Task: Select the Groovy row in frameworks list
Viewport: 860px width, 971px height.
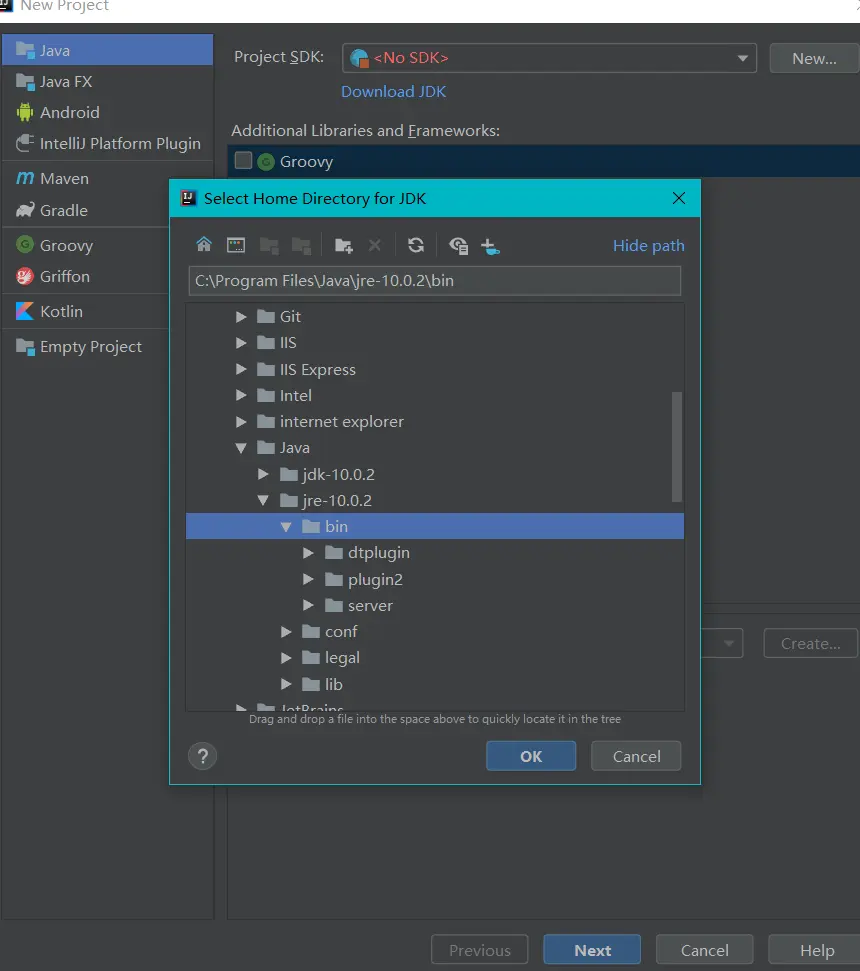Action: point(544,161)
